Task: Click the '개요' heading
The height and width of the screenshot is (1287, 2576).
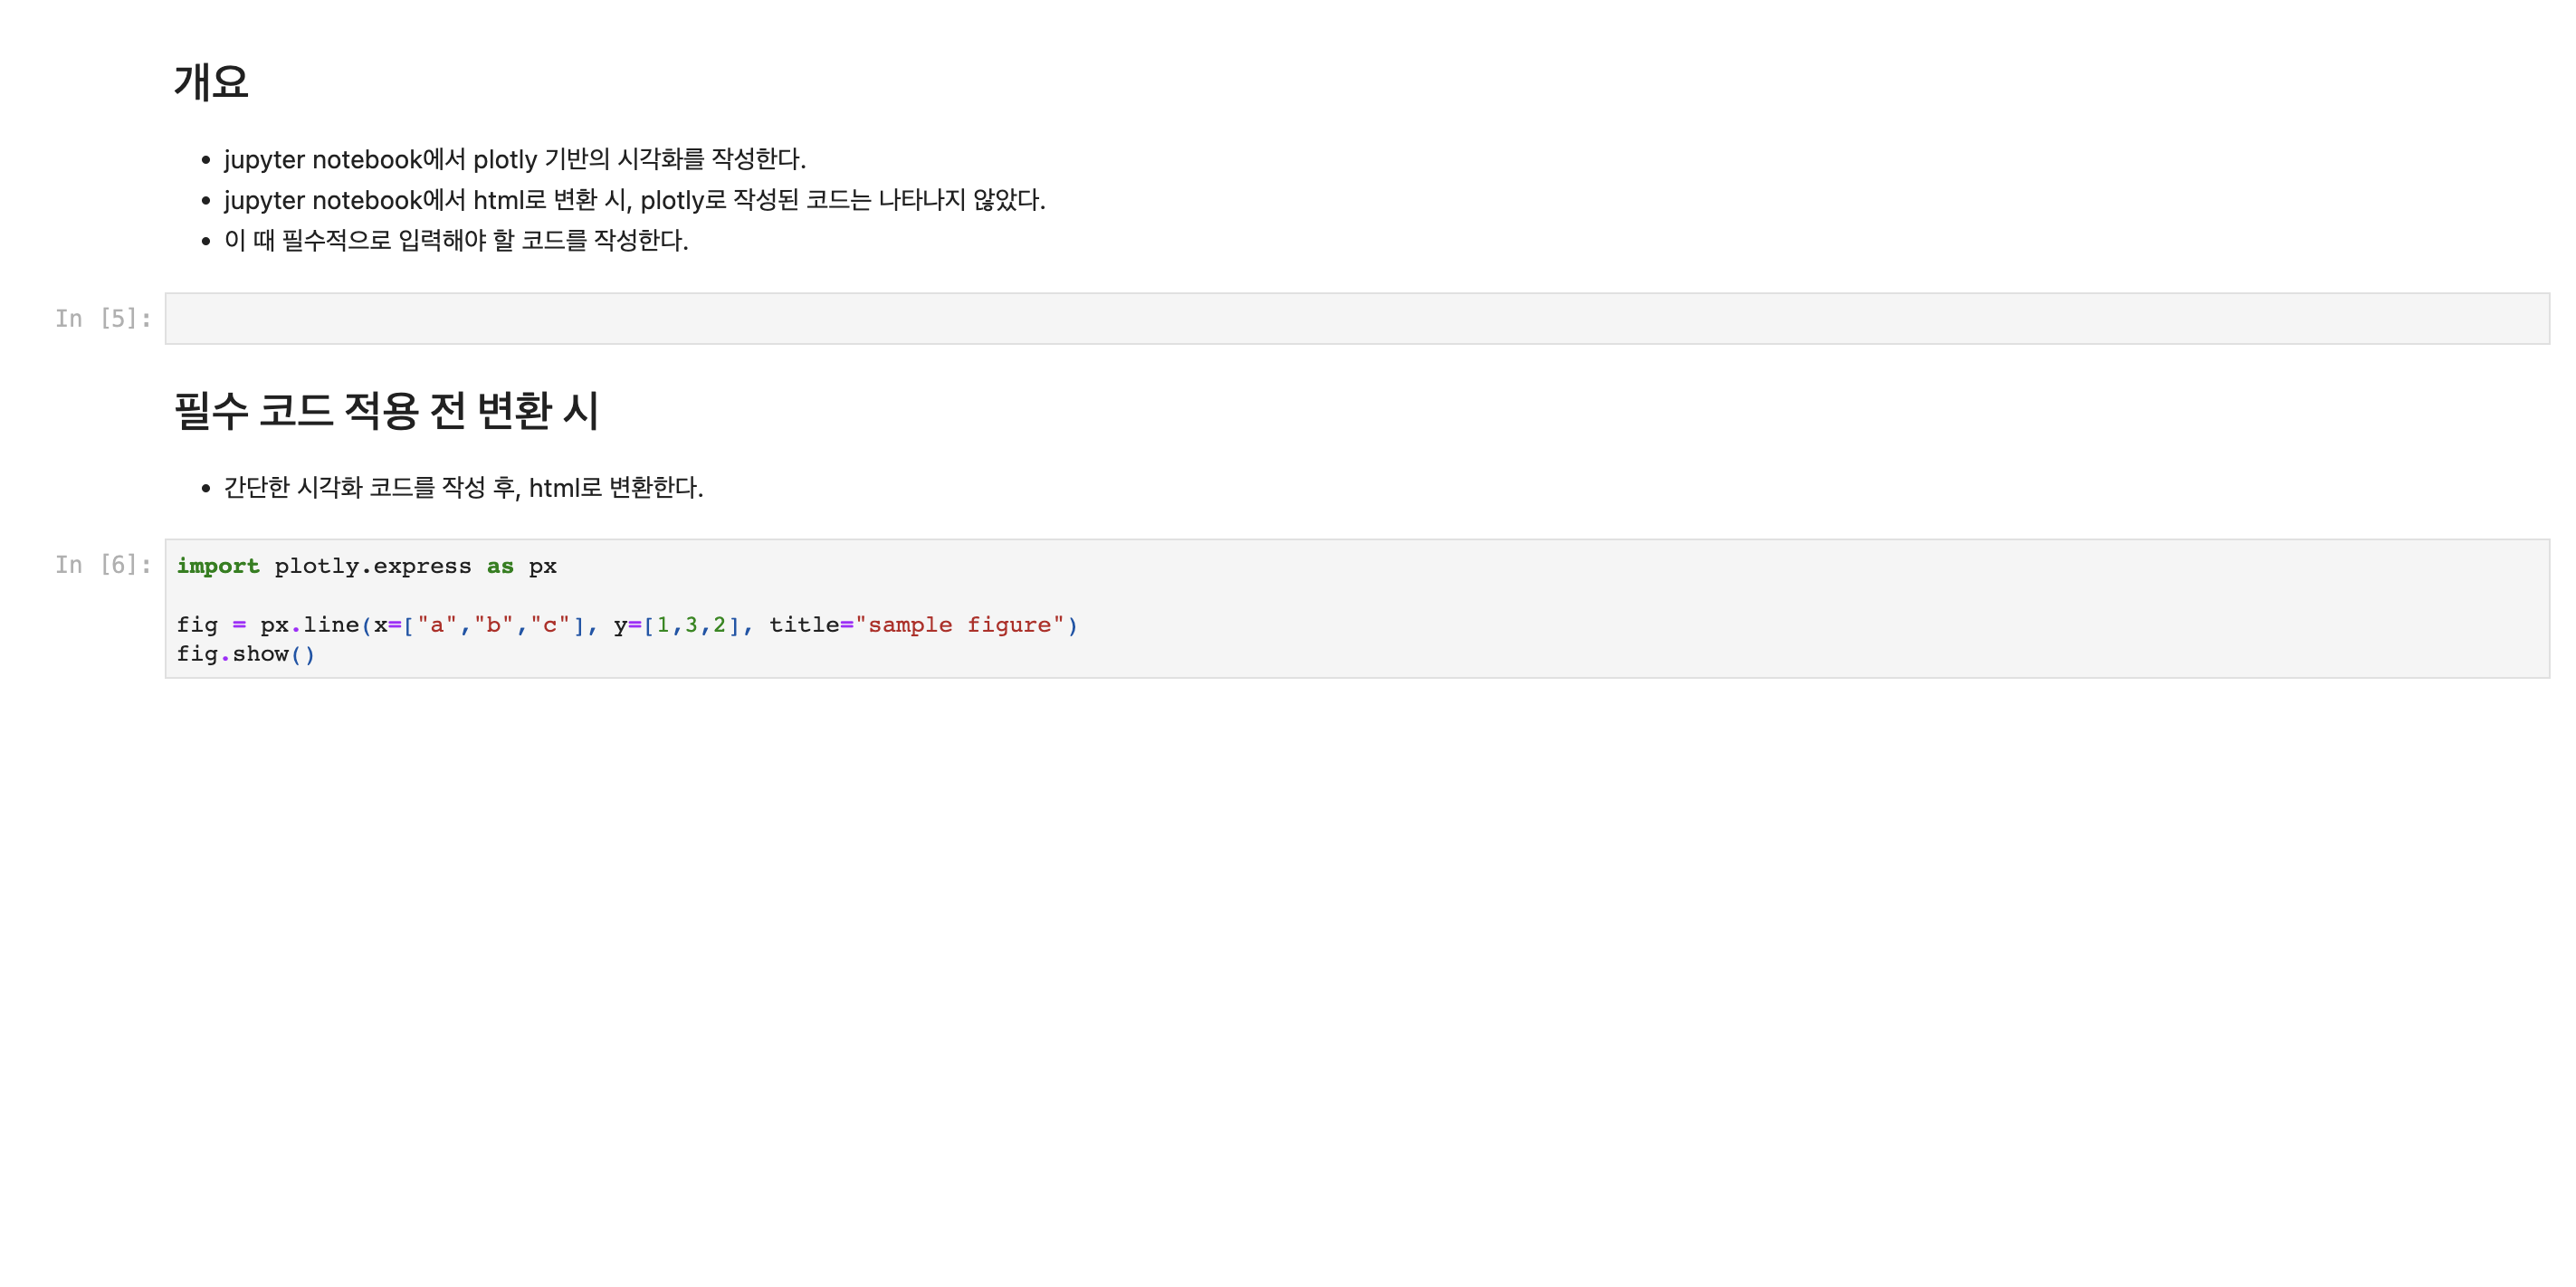Action: (x=211, y=82)
